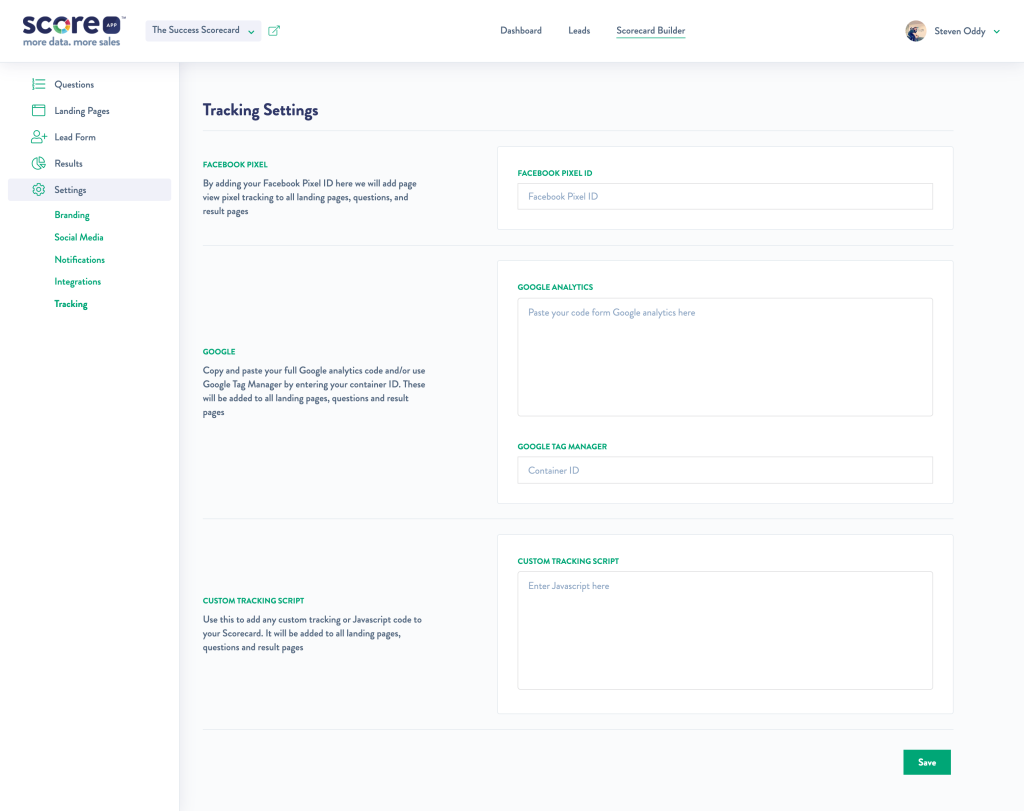1024x811 pixels.
Task: Focus the Google Analytics code textarea
Action: point(725,357)
